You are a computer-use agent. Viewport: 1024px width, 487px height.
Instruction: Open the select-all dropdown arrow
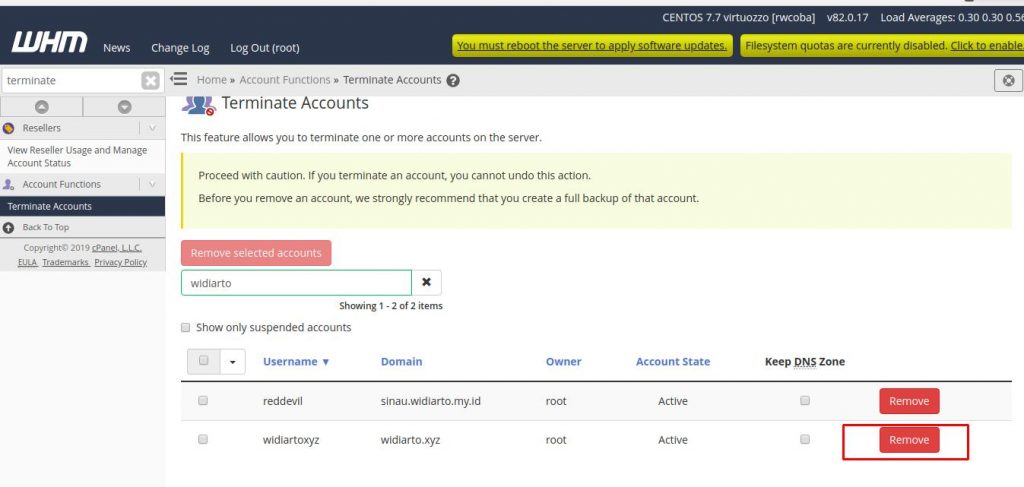[232, 362]
